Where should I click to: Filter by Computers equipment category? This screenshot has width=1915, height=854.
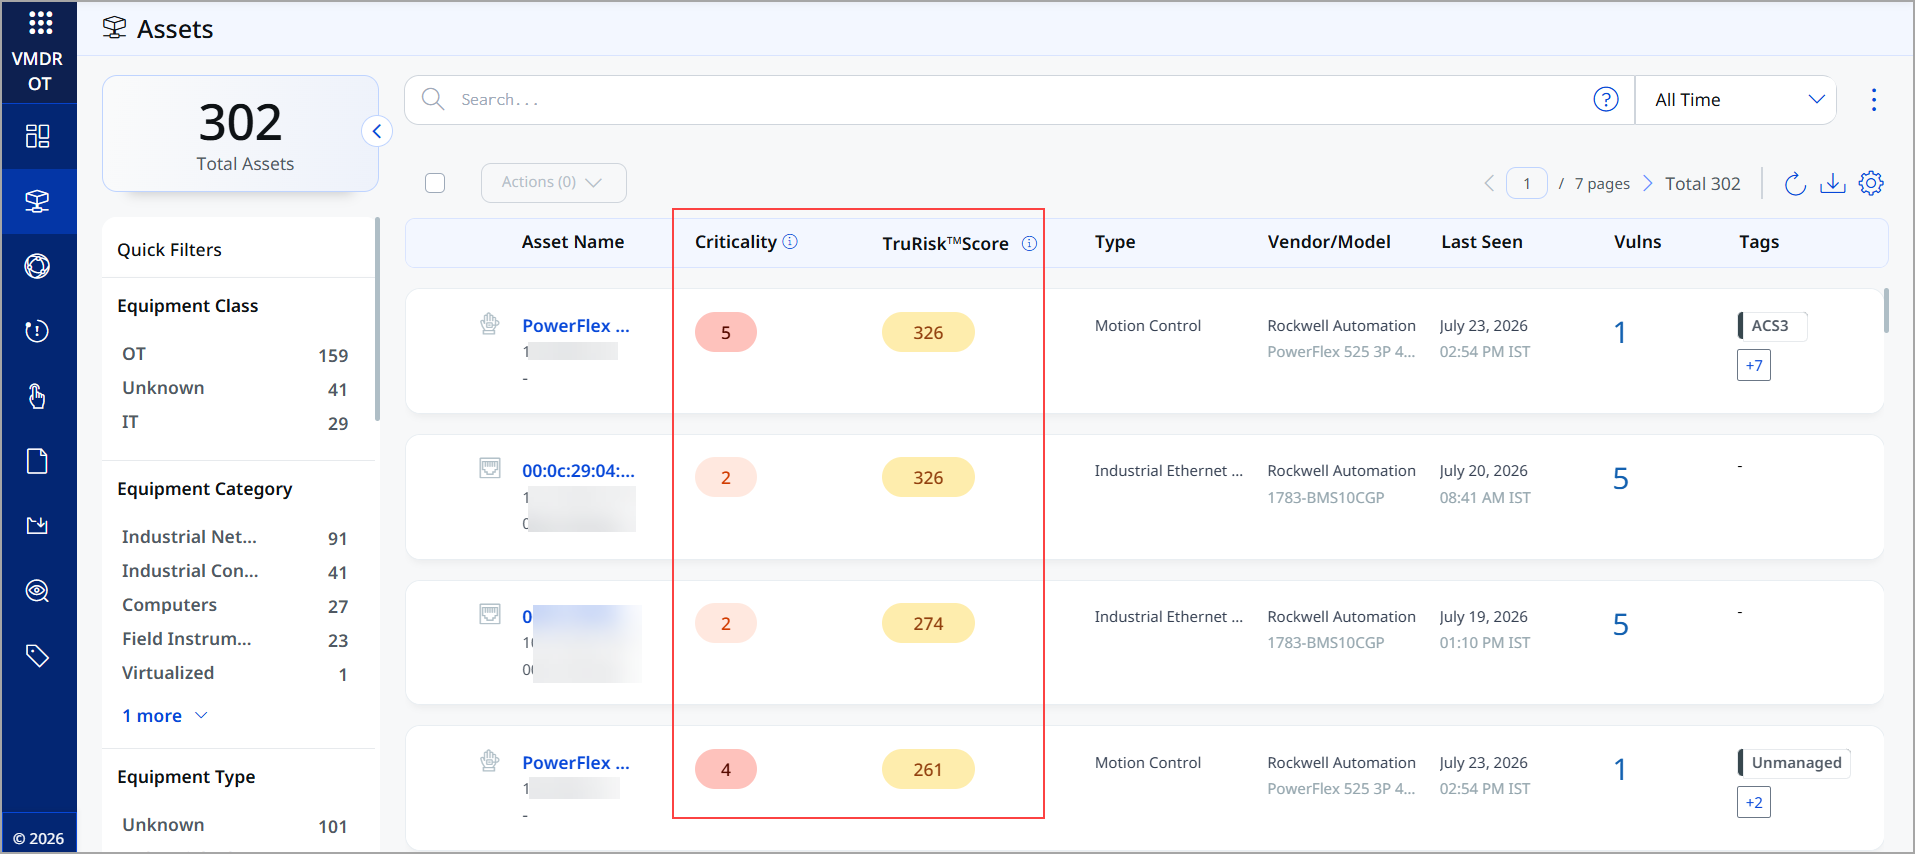(x=235, y=605)
